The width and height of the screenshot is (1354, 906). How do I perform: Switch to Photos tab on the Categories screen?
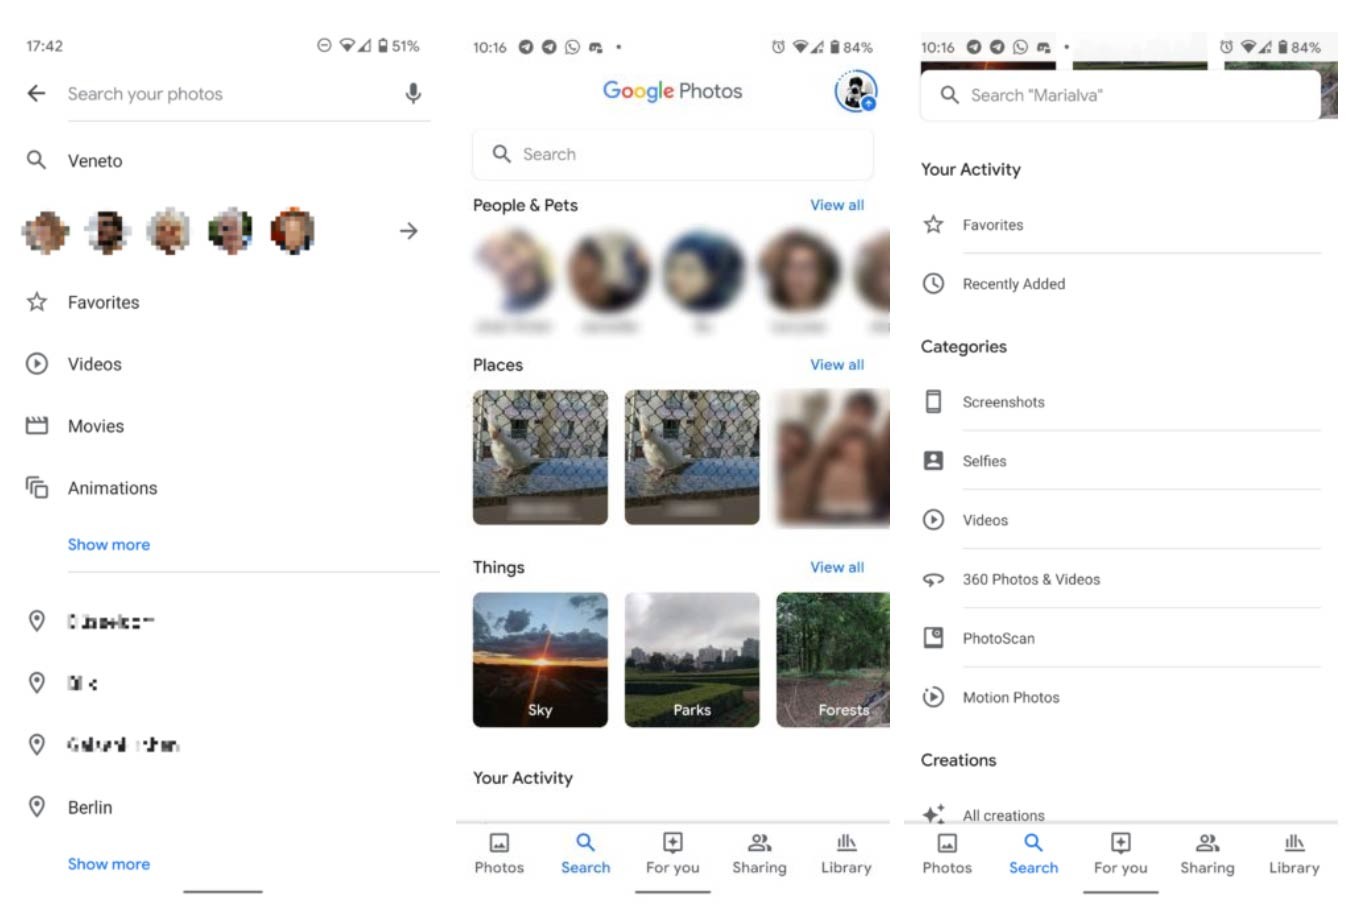point(947,853)
